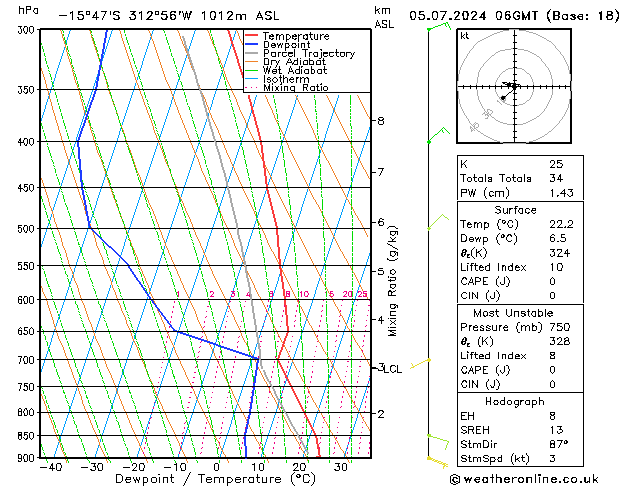Click the 'LCL' level marker label
The image size is (629, 486).
click(393, 369)
